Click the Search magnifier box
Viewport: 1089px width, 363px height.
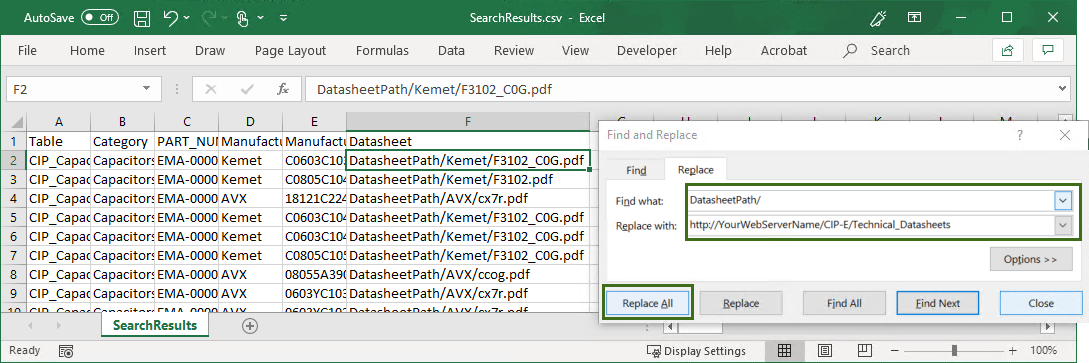[876, 51]
